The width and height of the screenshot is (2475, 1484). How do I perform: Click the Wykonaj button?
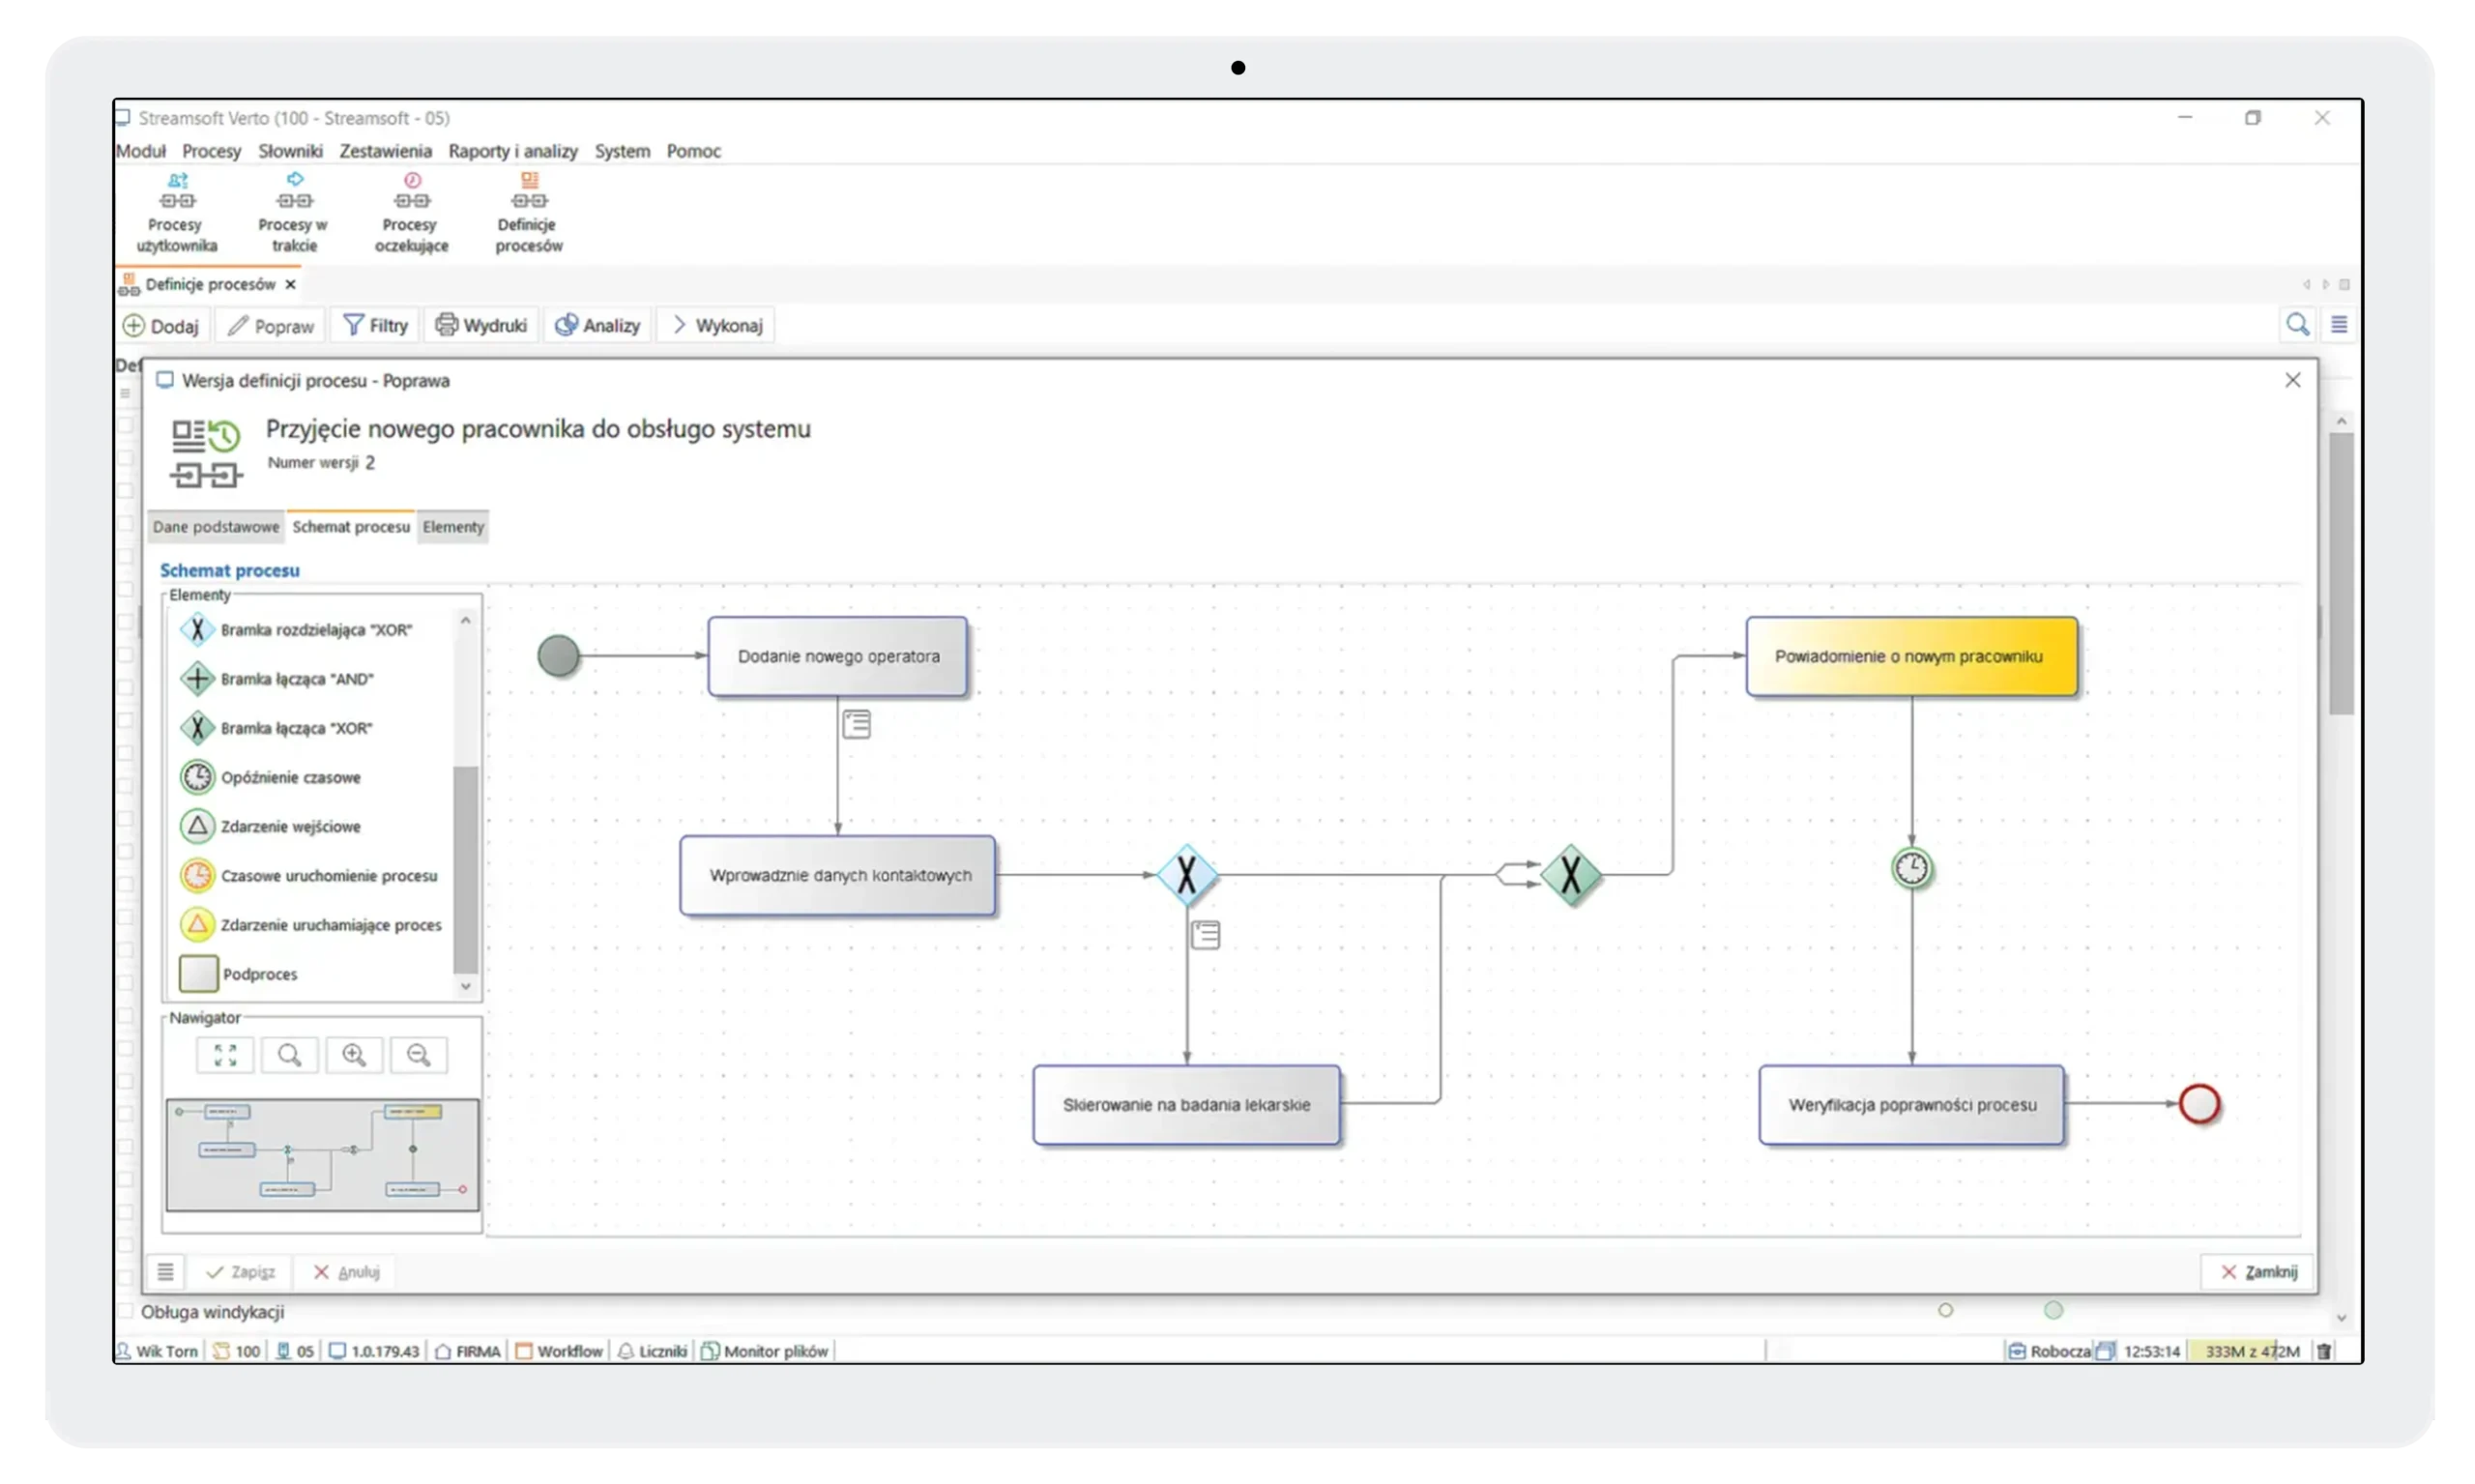tap(714, 324)
